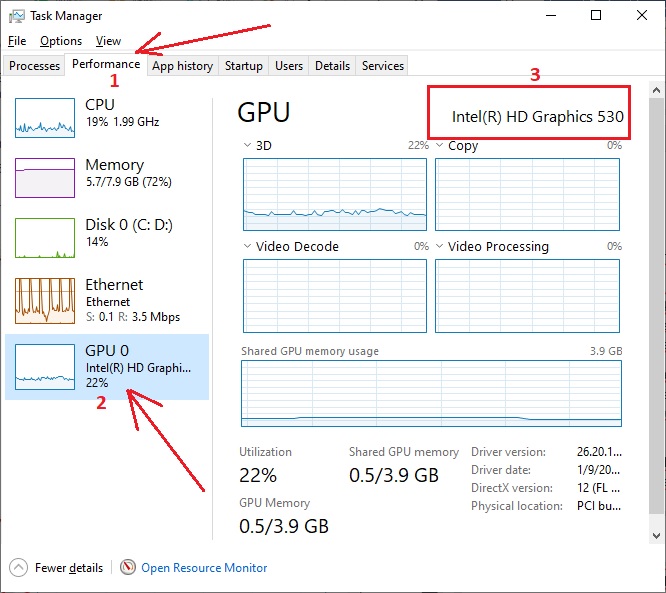The width and height of the screenshot is (666, 593).
Task: Open the View menu
Action: pos(108,41)
